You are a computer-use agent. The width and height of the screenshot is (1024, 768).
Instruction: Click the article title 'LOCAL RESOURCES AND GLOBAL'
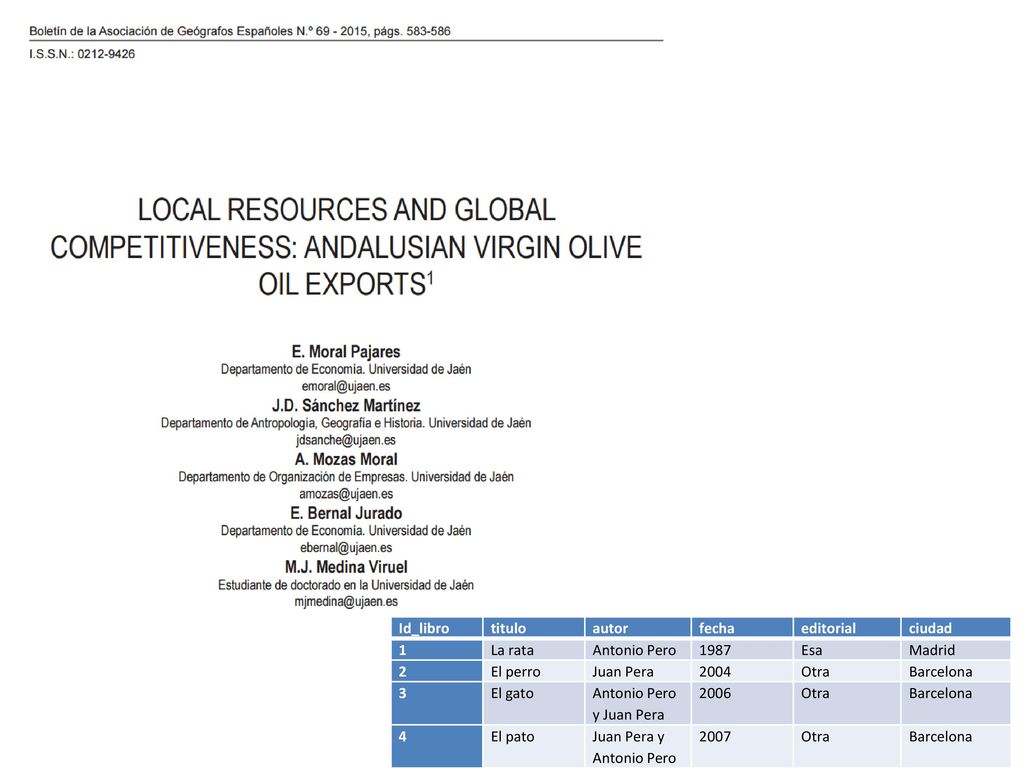coord(346,210)
